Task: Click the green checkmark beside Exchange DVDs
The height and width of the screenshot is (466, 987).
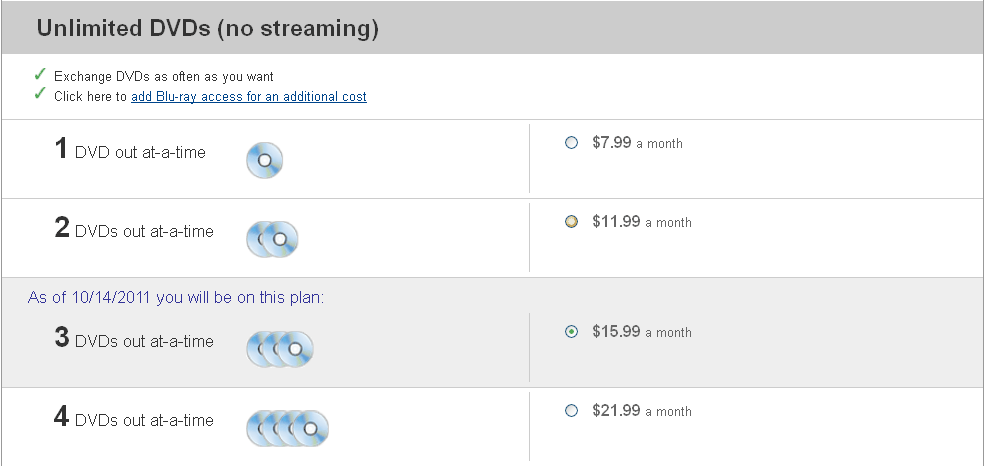Action: 39,75
